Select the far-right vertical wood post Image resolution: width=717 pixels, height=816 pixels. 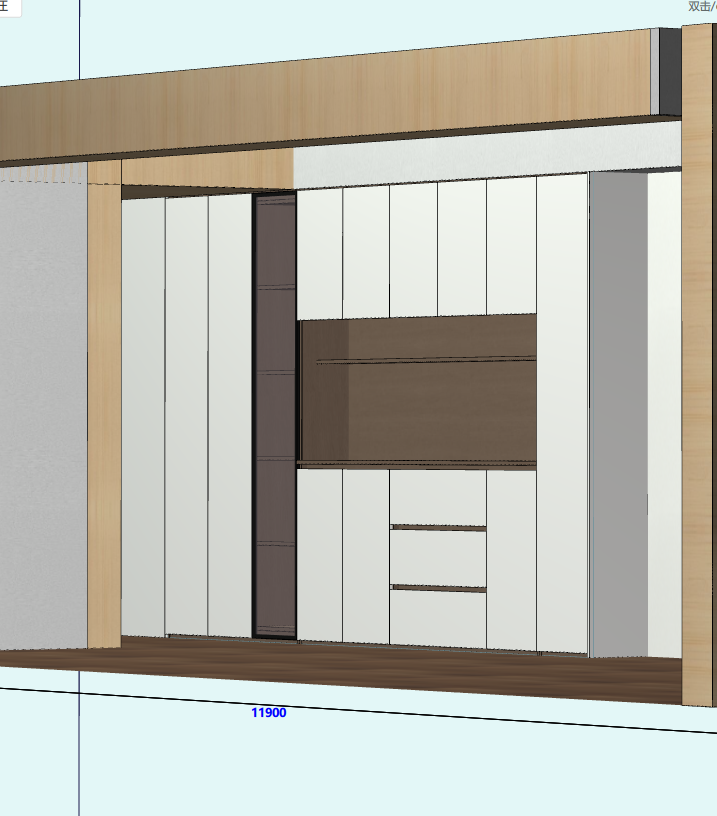pos(697,360)
